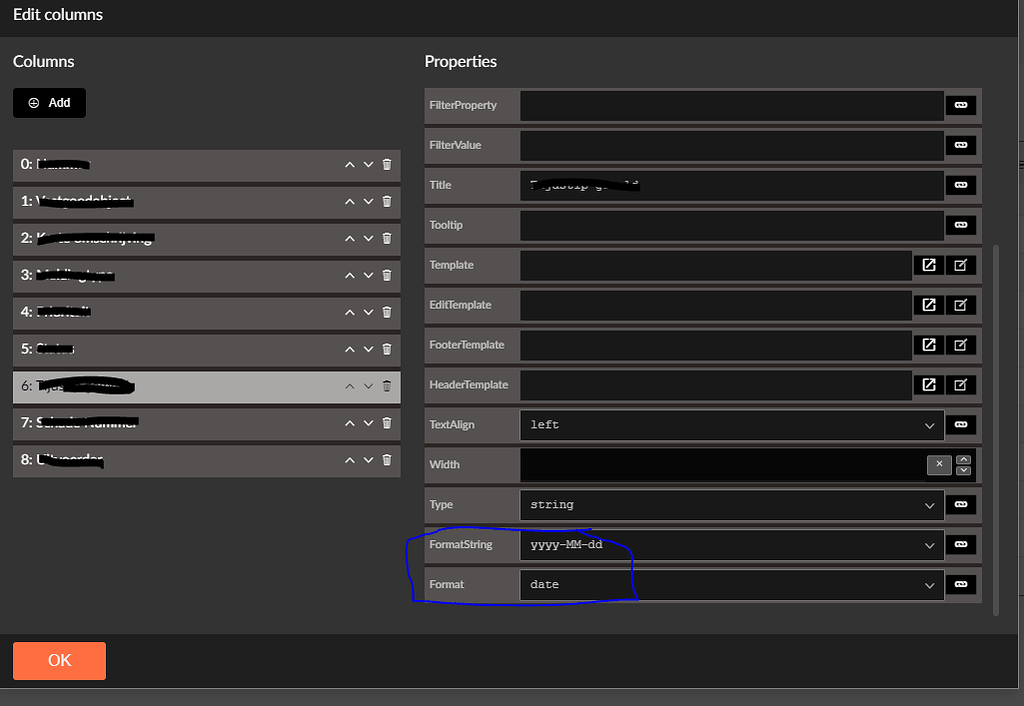The height and width of the screenshot is (706, 1024).
Task: Move column 3 up
Action: point(350,275)
